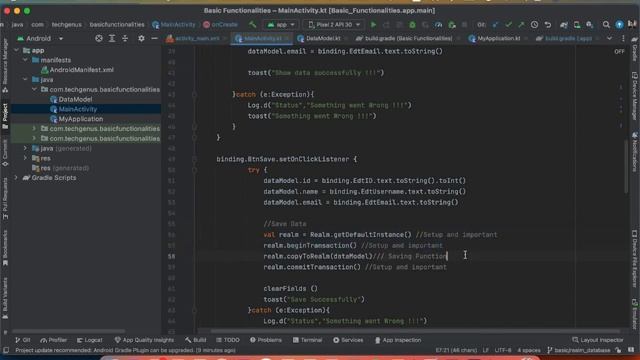640x360 pixels.
Task: Click Select Opened File target icon
Action: [x=99, y=38]
